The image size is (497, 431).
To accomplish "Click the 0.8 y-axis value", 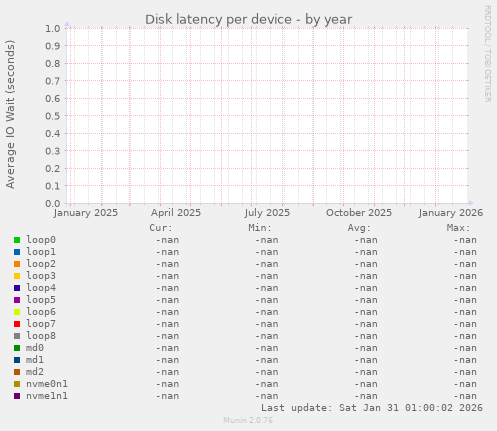I will click(x=53, y=63).
